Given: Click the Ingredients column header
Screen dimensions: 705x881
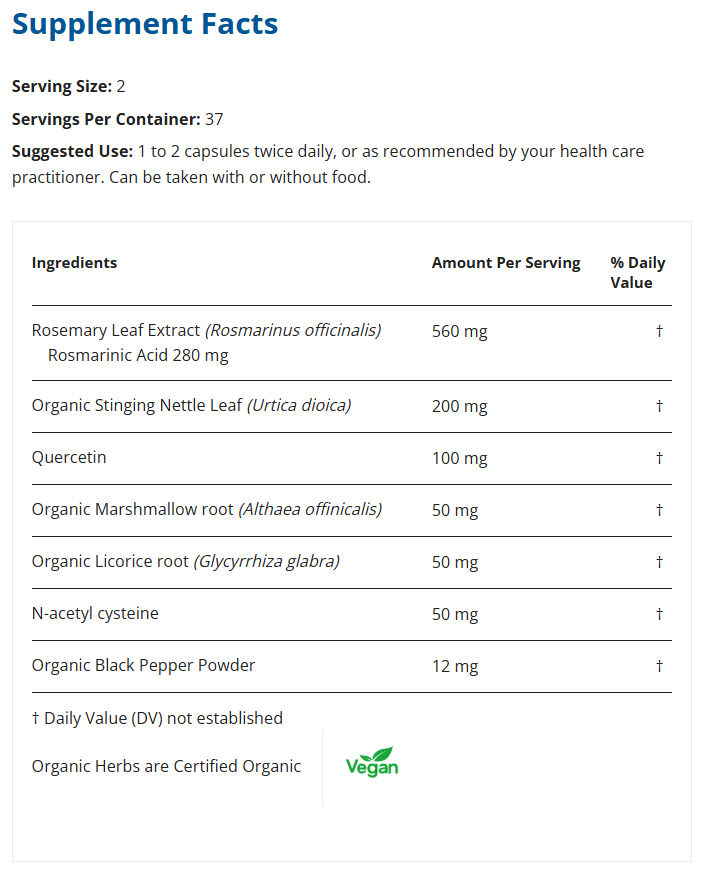Looking at the screenshot, I should (x=74, y=263).
